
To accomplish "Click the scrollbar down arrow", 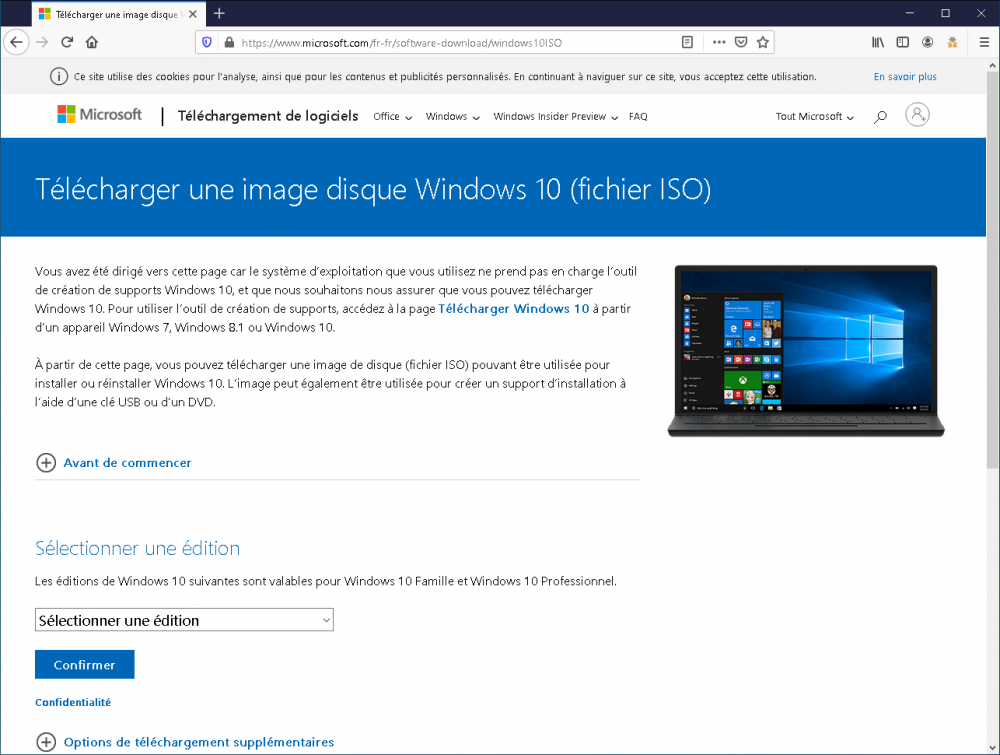I will coord(992,747).
